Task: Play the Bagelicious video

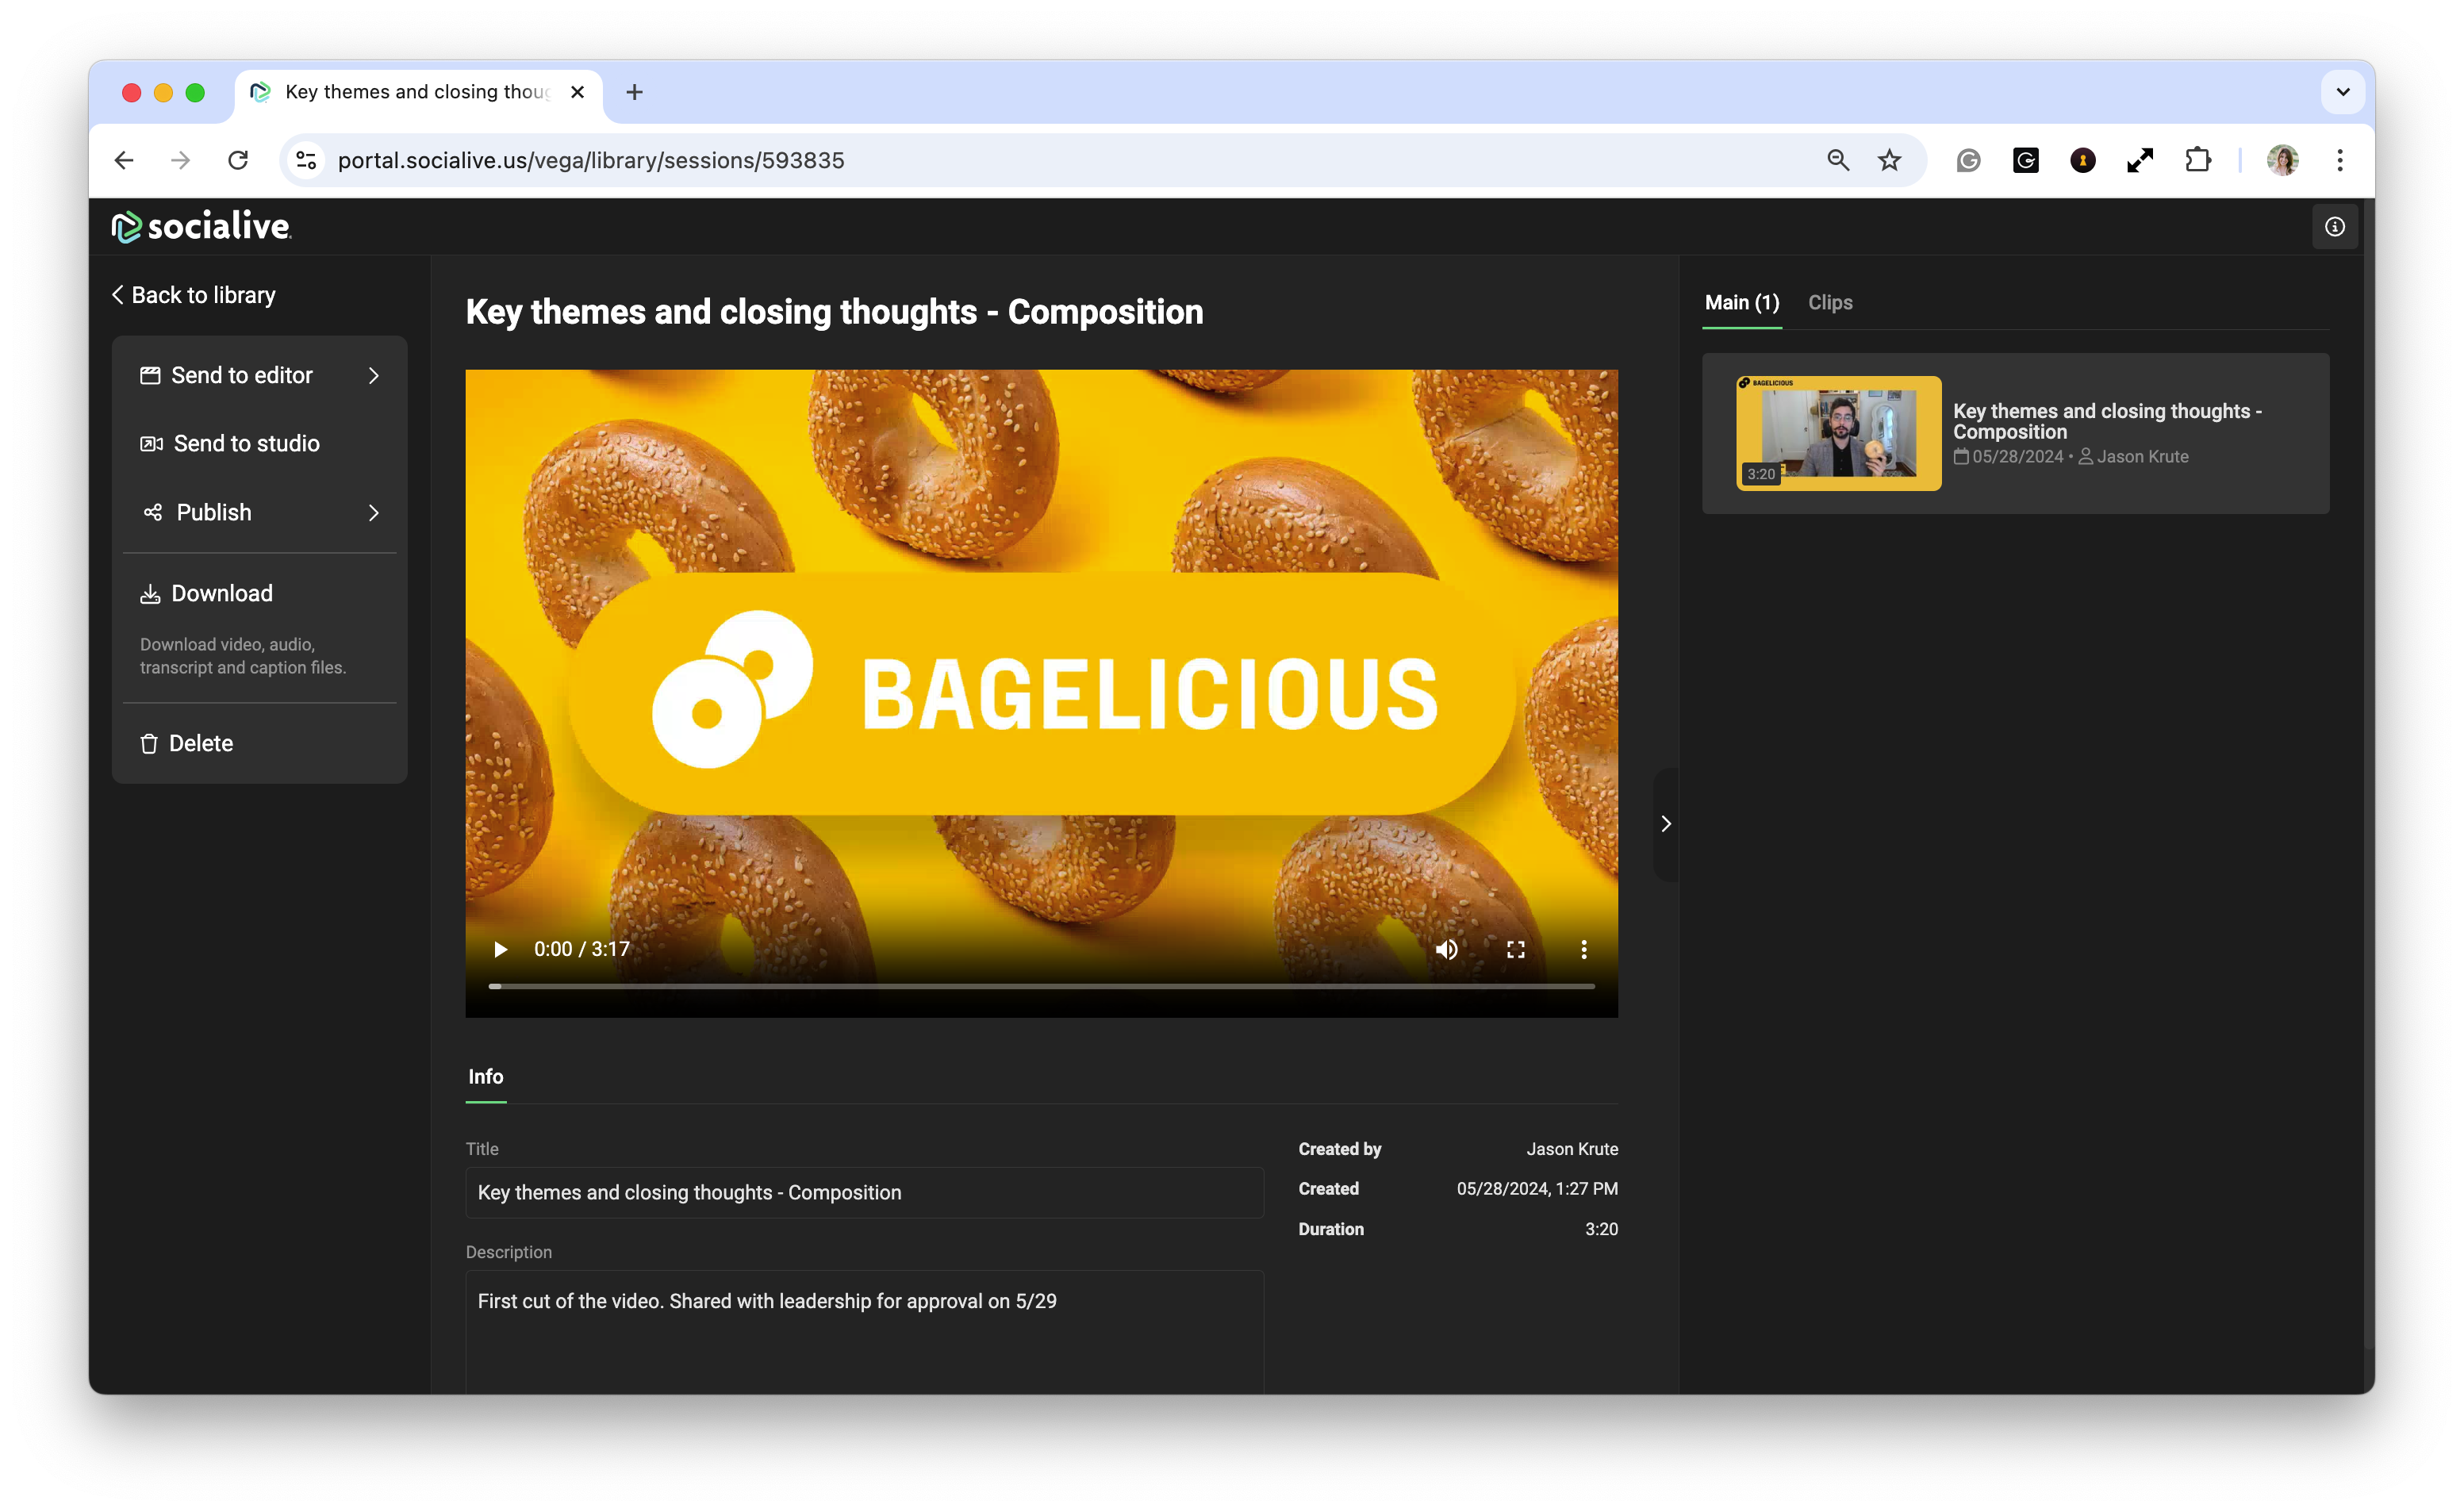Action: coord(500,949)
